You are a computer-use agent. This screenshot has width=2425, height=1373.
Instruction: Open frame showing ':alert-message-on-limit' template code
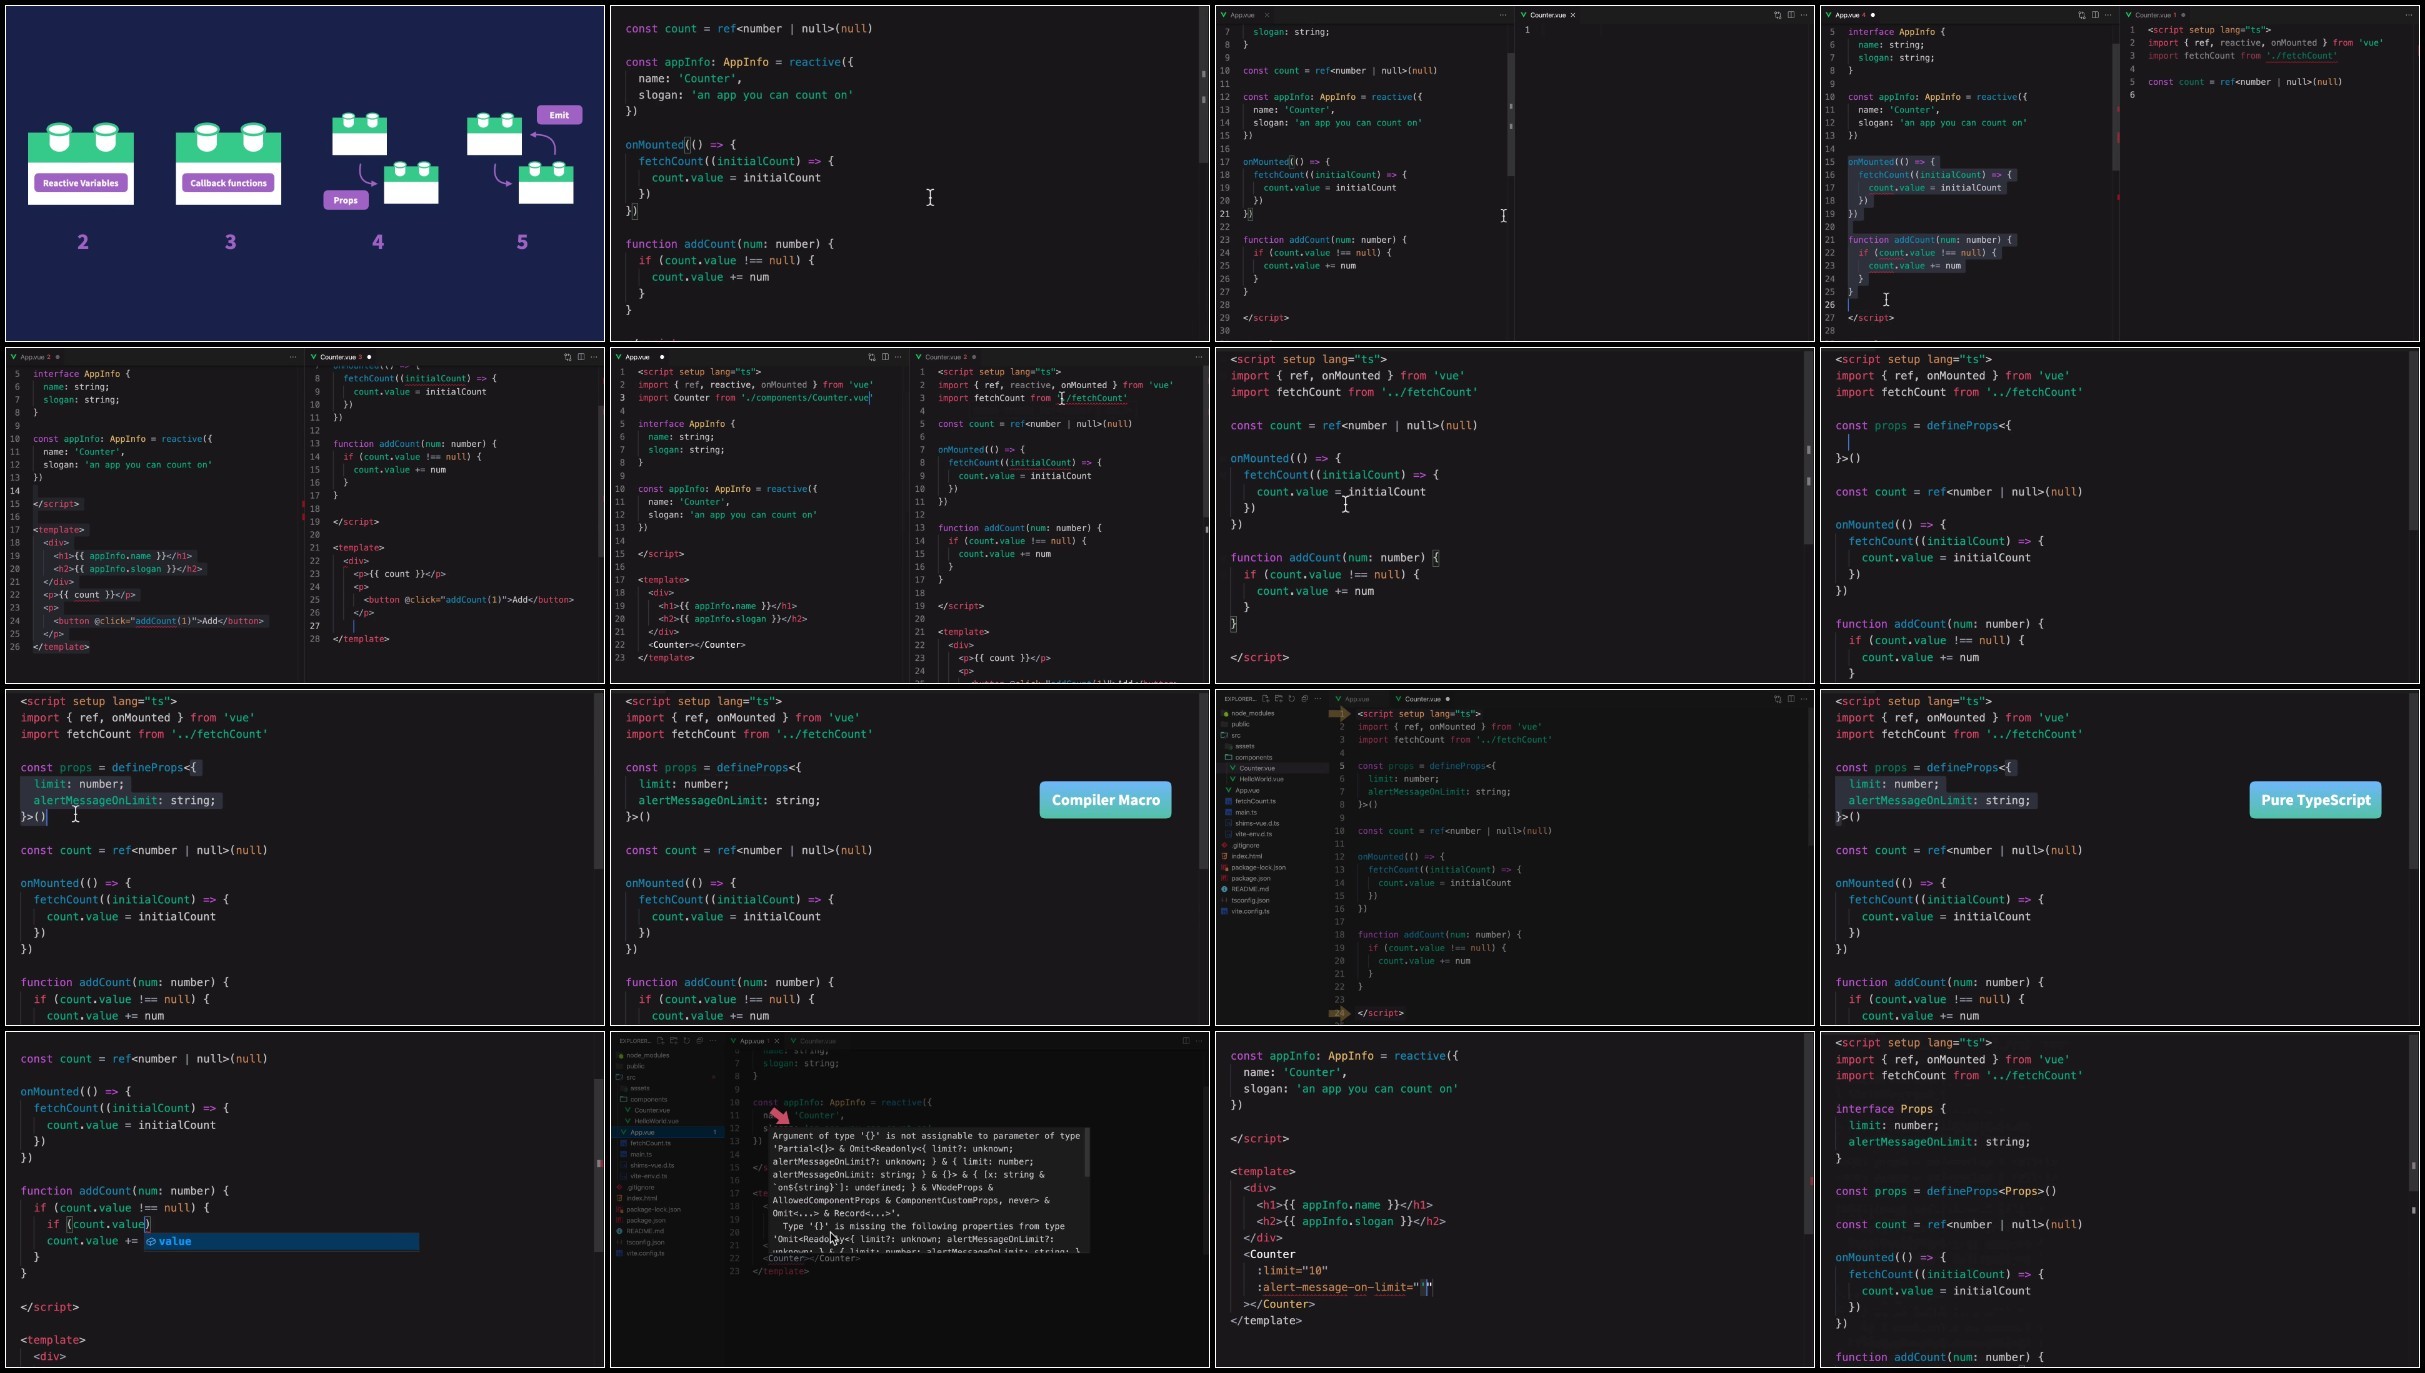pos(1514,1200)
